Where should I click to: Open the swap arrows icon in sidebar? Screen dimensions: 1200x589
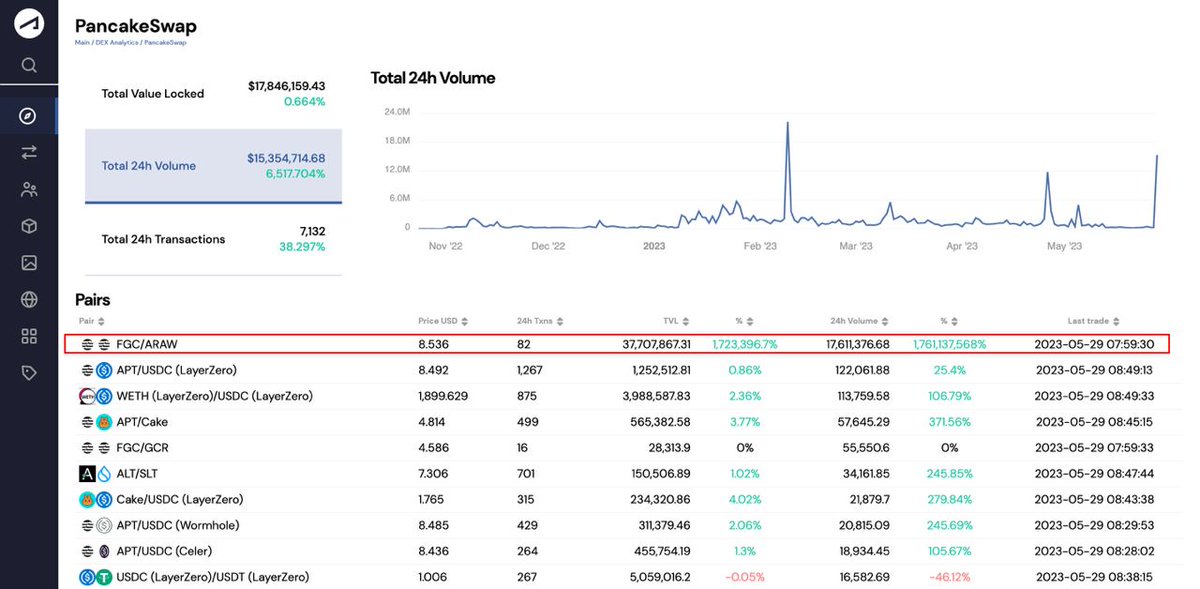pos(29,152)
